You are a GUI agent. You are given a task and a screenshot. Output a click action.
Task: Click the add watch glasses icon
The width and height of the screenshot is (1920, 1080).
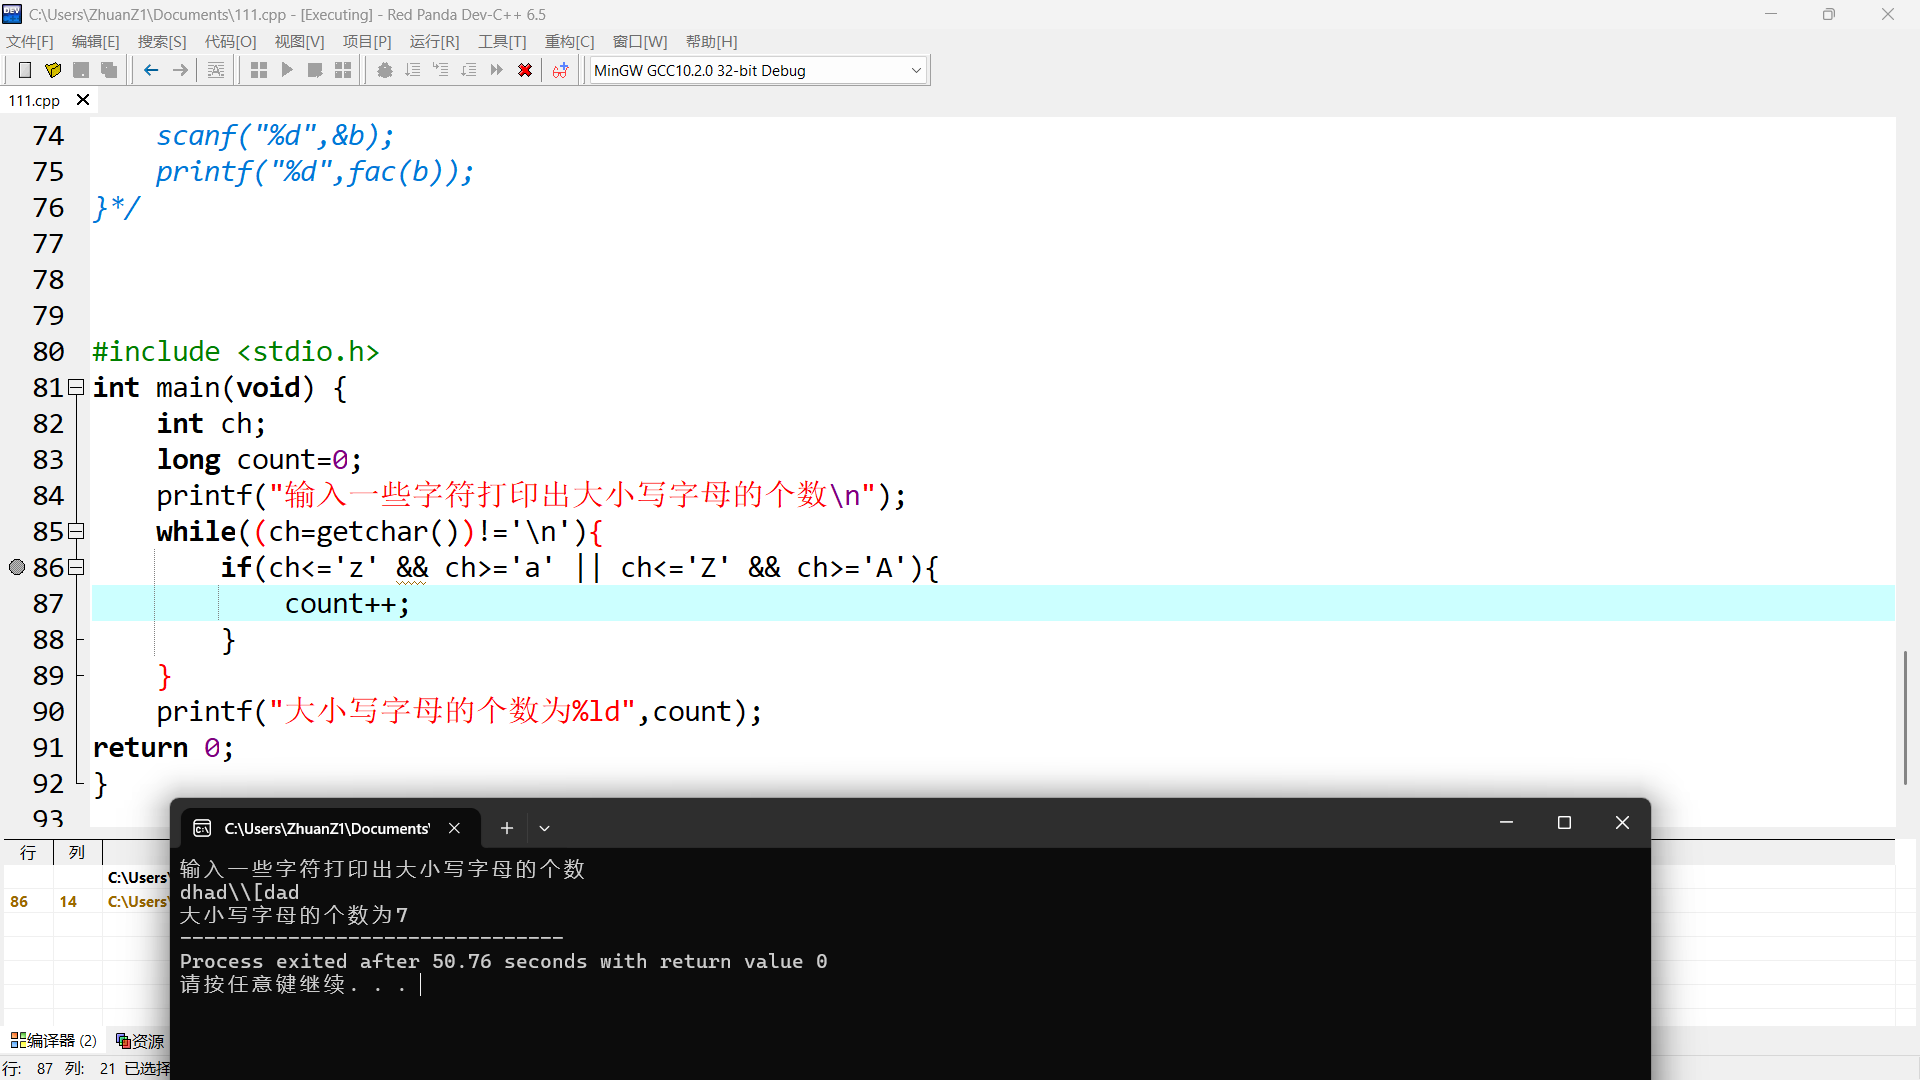pyautogui.click(x=560, y=70)
